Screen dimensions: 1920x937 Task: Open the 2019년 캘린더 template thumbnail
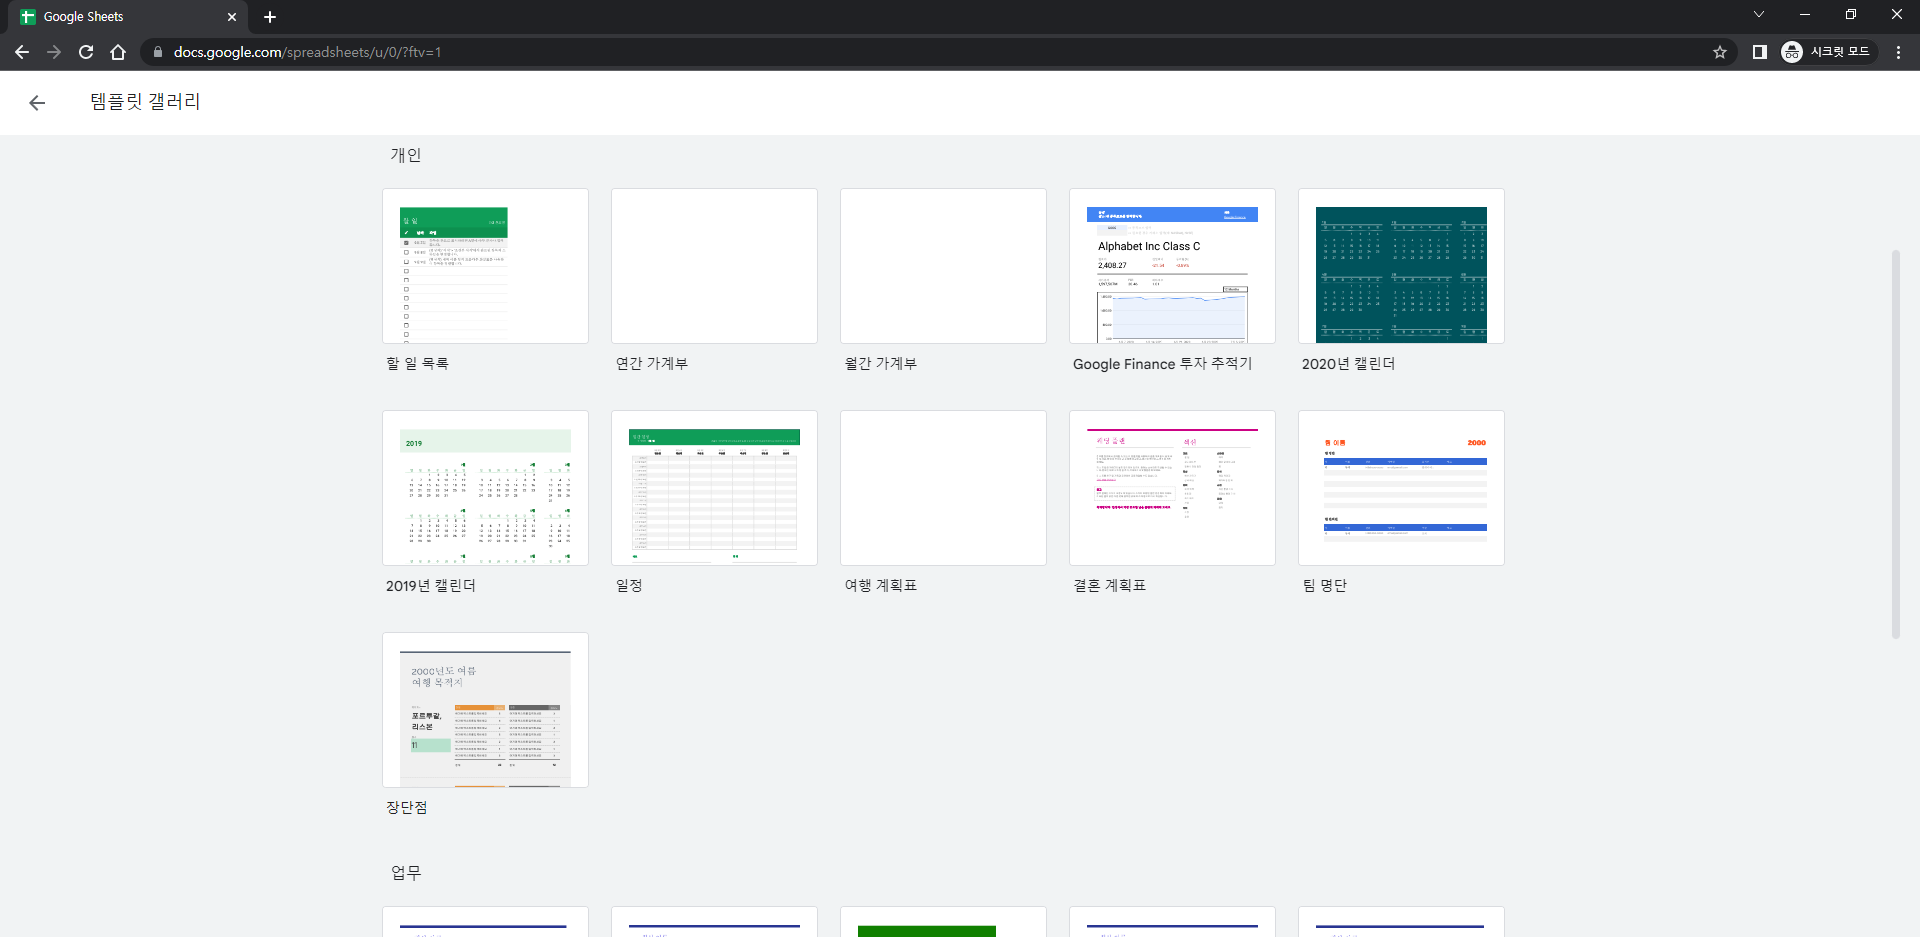pyautogui.click(x=485, y=488)
